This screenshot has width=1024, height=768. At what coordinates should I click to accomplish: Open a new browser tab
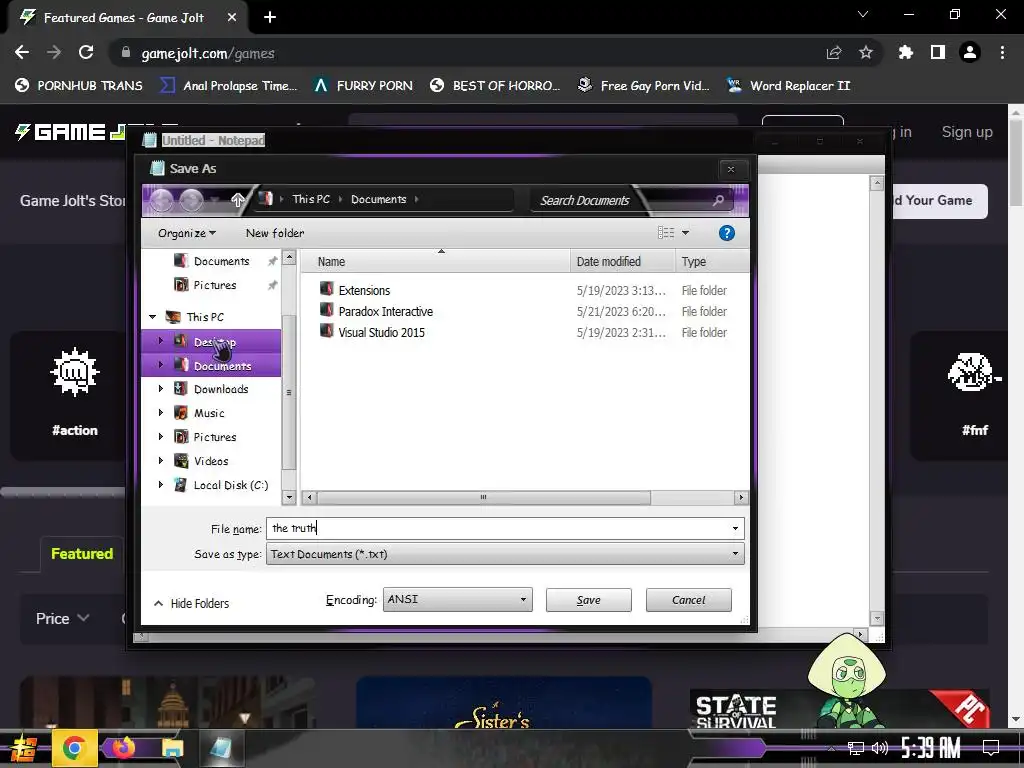pos(270,18)
